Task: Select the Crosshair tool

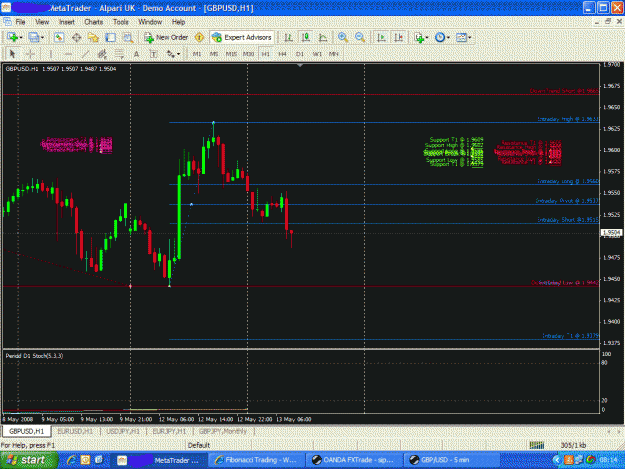Action: pyautogui.click(x=30, y=54)
